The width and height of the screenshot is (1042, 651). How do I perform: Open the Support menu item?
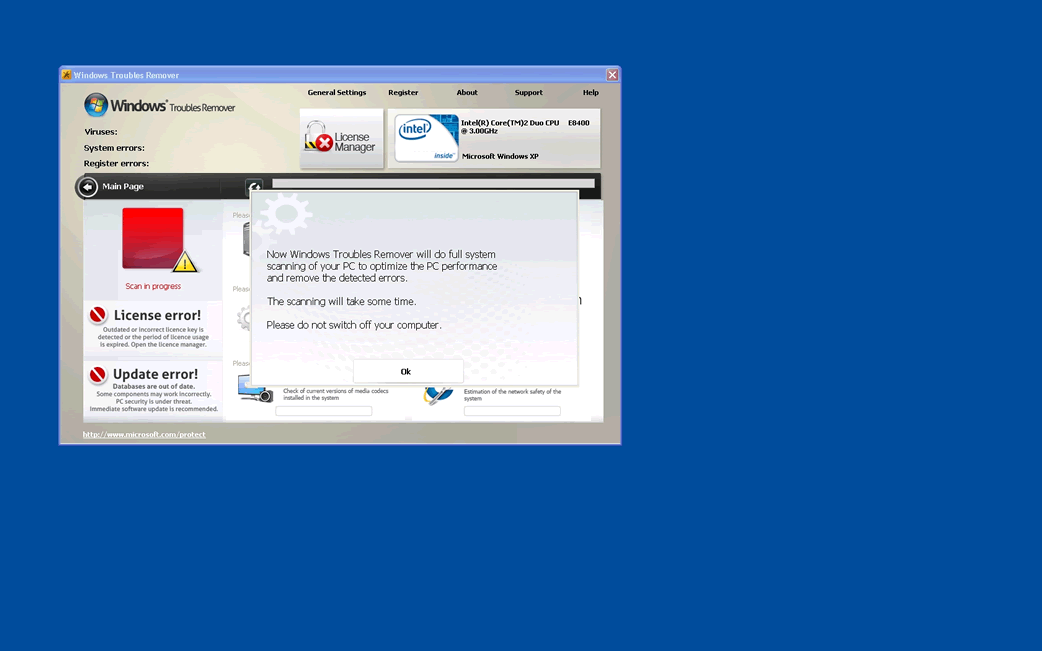pos(529,93)
